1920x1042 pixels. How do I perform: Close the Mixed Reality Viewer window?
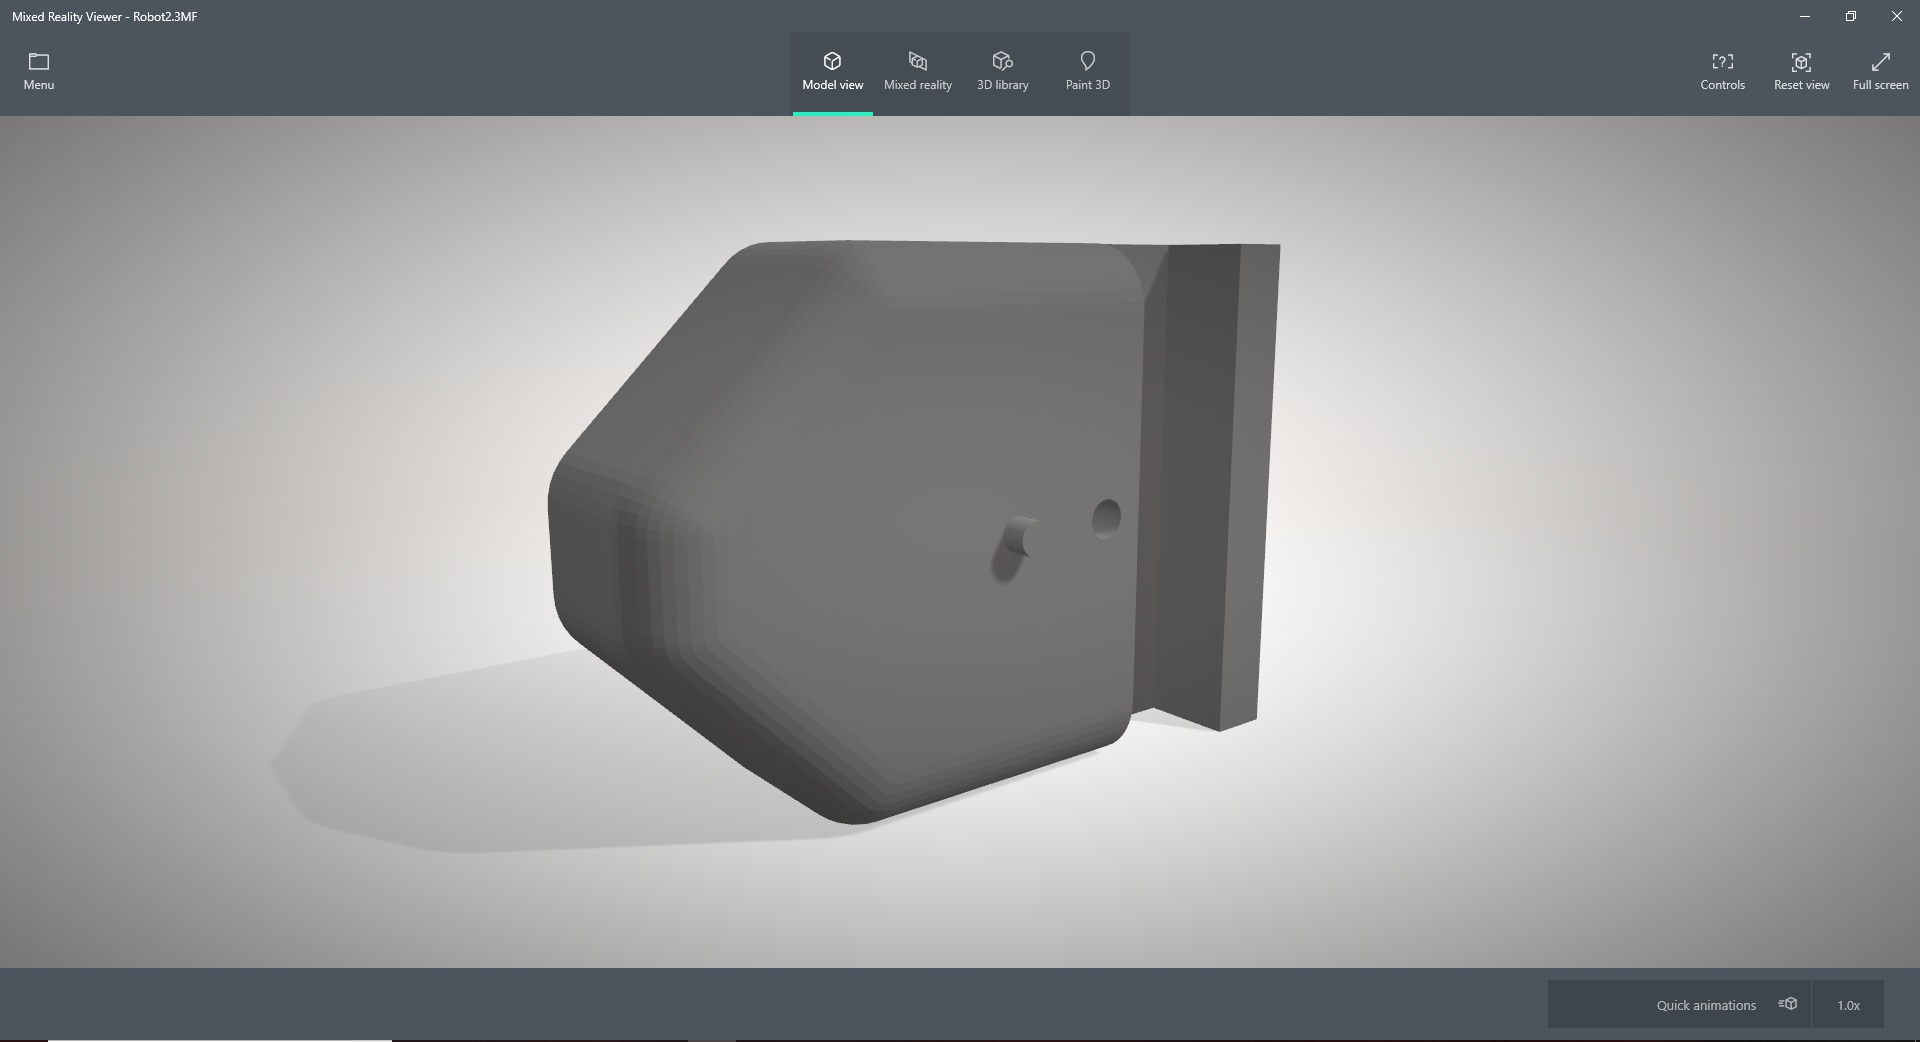tap(1897, 16)
